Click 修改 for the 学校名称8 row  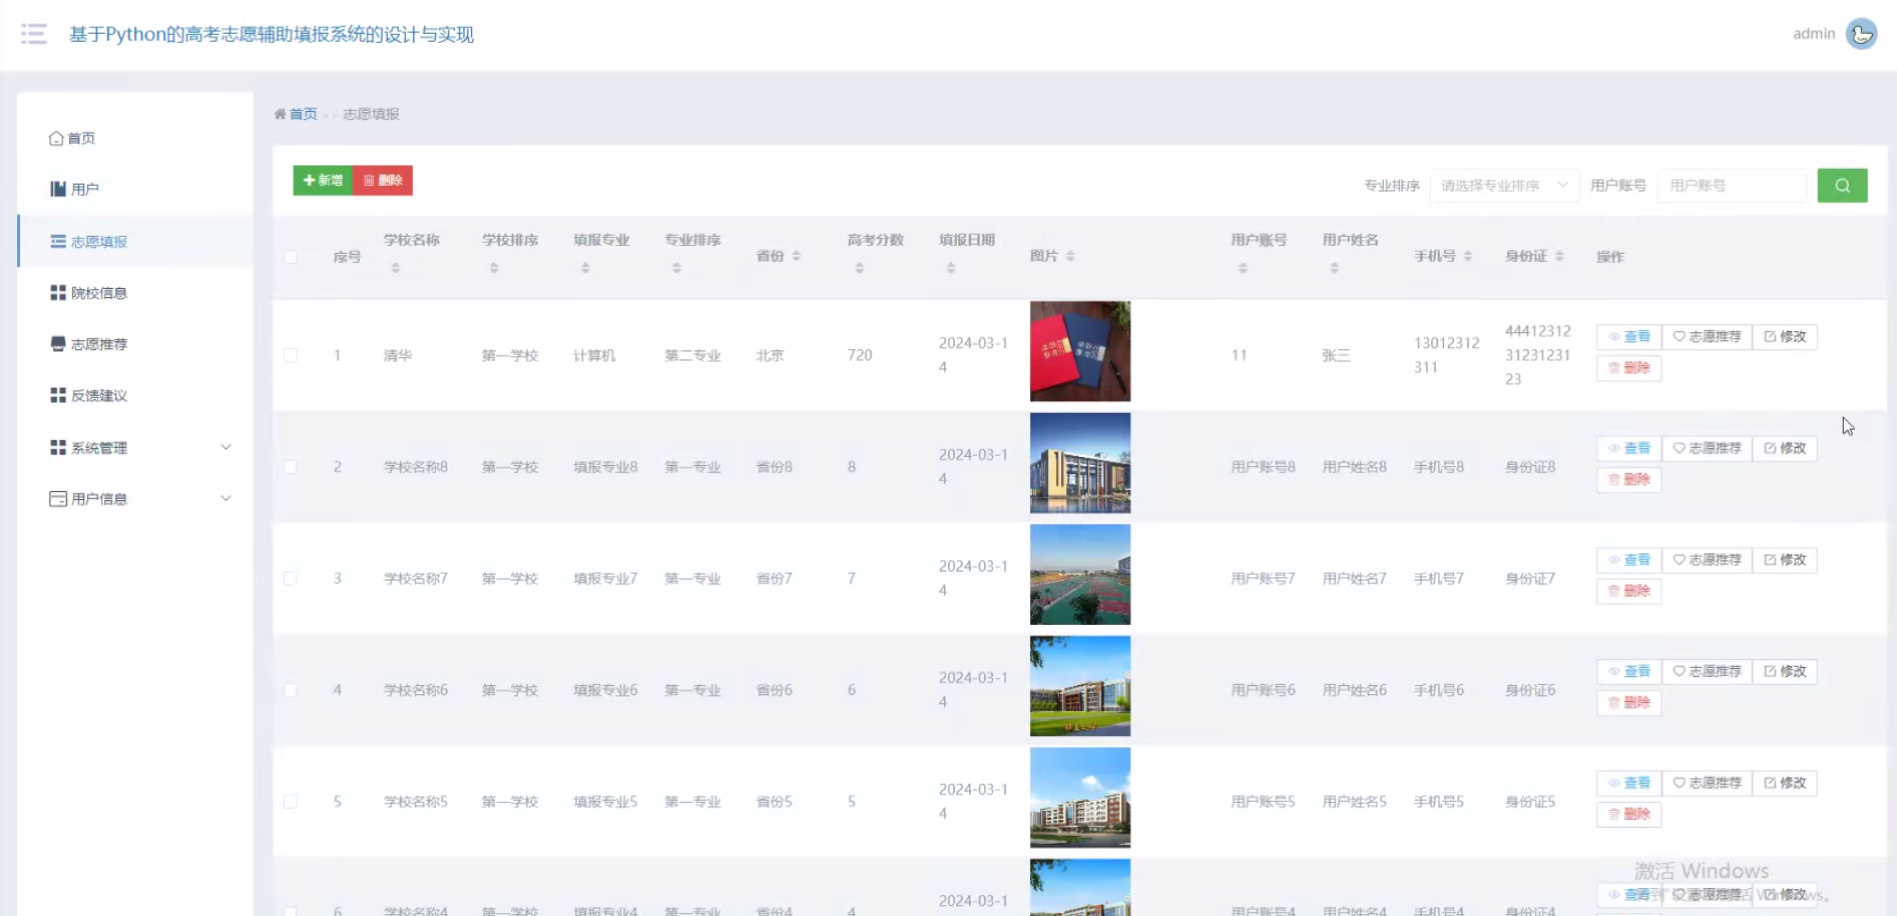click(x=1784, y=448)
